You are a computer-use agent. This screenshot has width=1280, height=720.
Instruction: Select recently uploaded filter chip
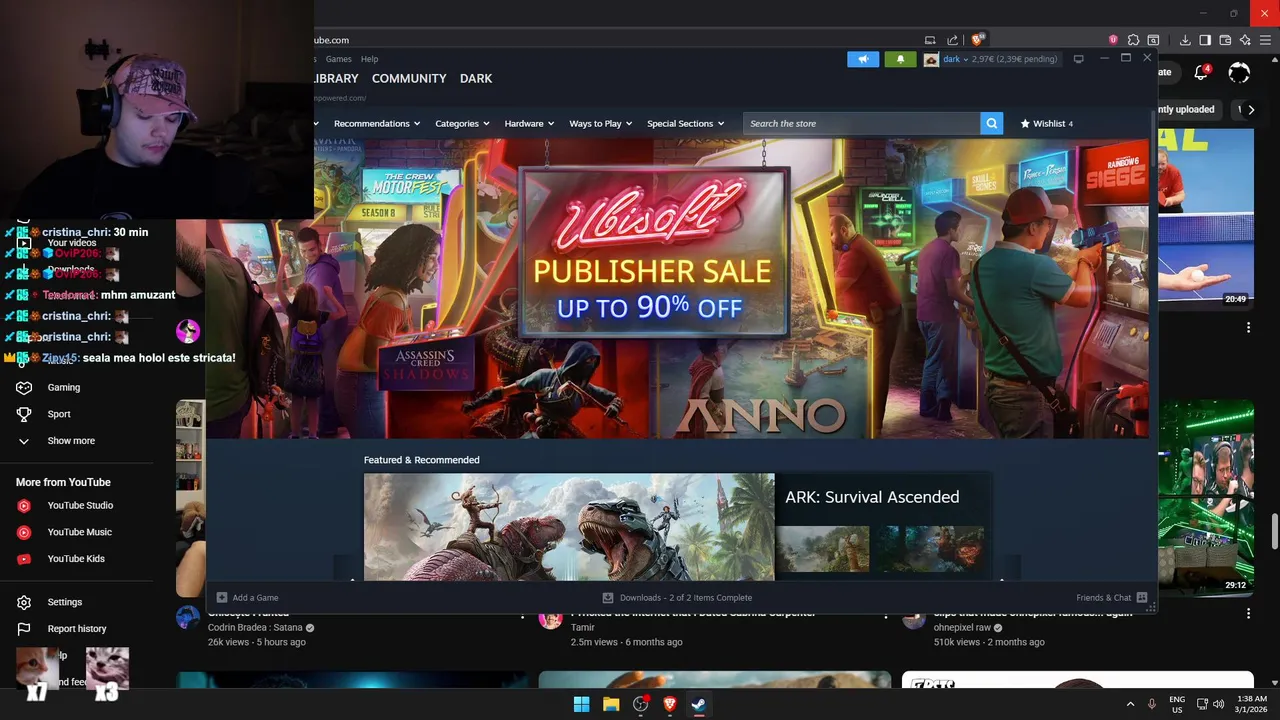pos(1188,110)
